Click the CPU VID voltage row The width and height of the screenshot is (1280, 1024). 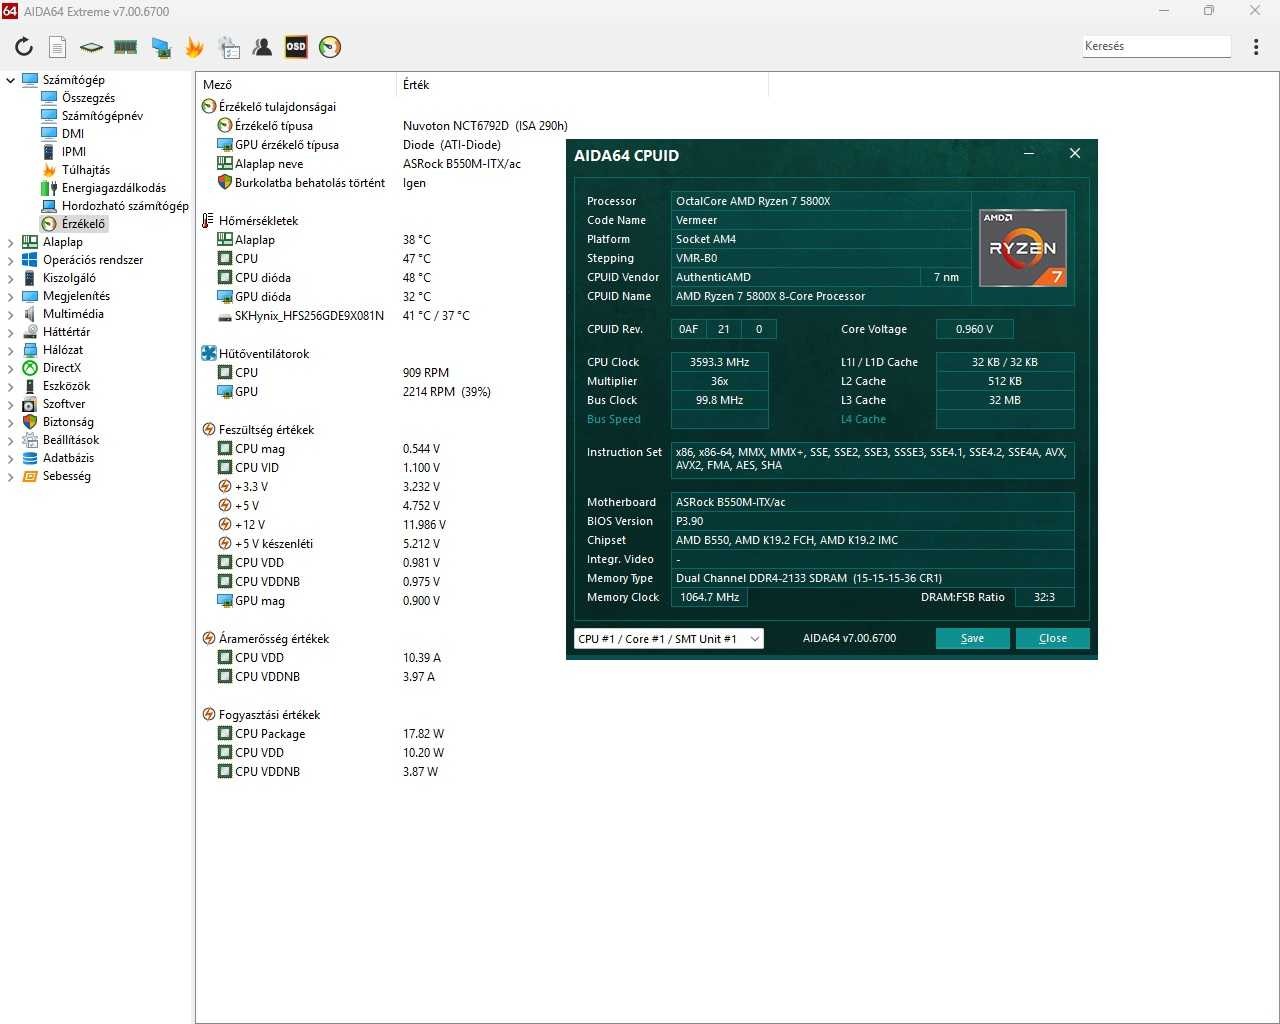[x=329, y=468]
